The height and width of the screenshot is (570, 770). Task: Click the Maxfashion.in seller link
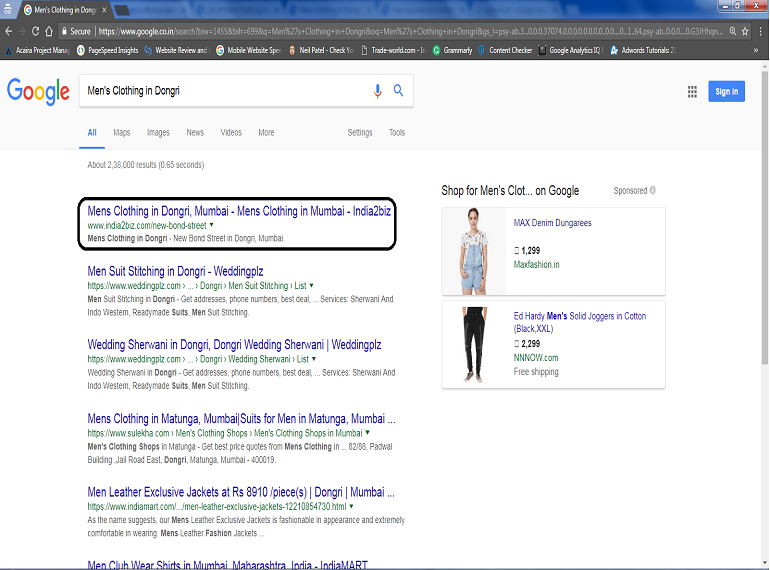[x=536, y=265]
